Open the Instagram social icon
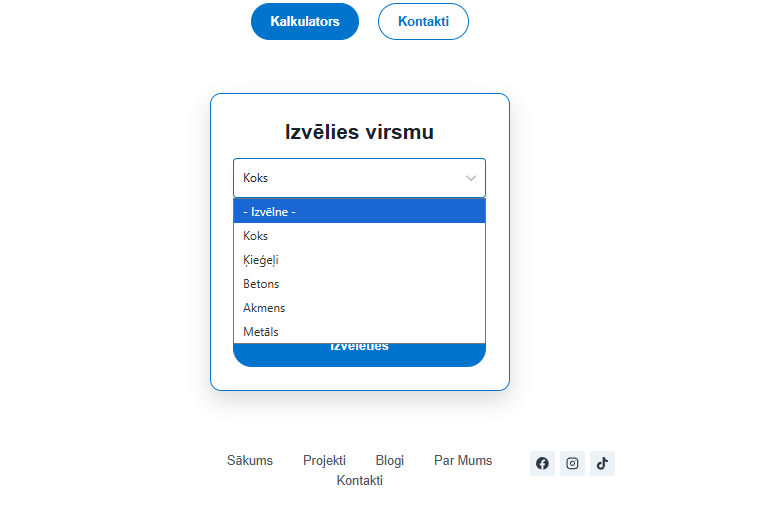Viewport: 777px width, 511px height. [572, 463]
